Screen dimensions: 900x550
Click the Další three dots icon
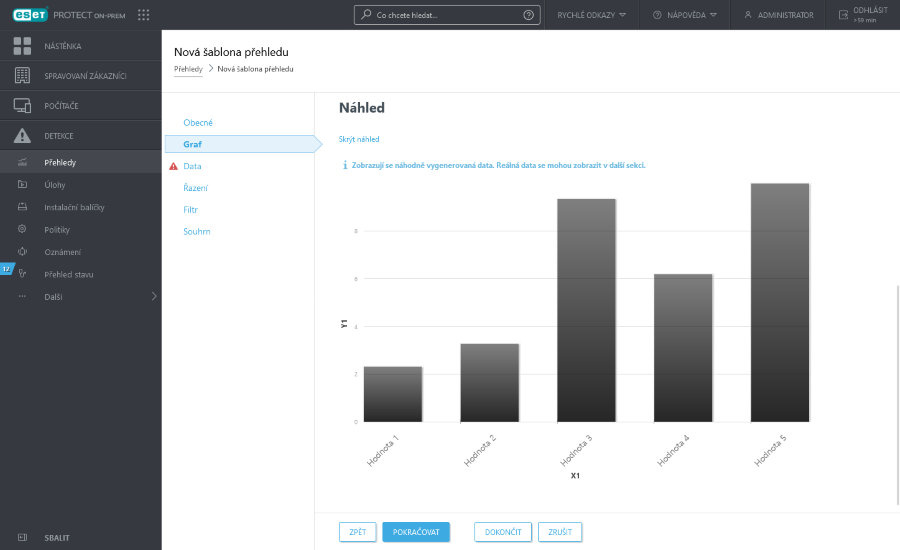(22, 296)
